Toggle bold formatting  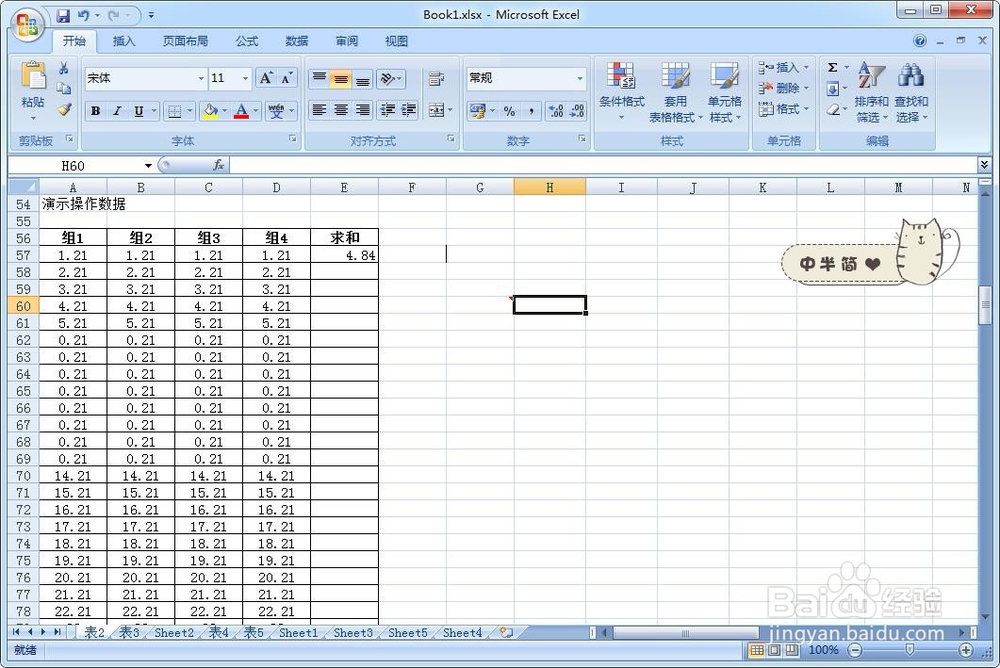click(95, 111)
